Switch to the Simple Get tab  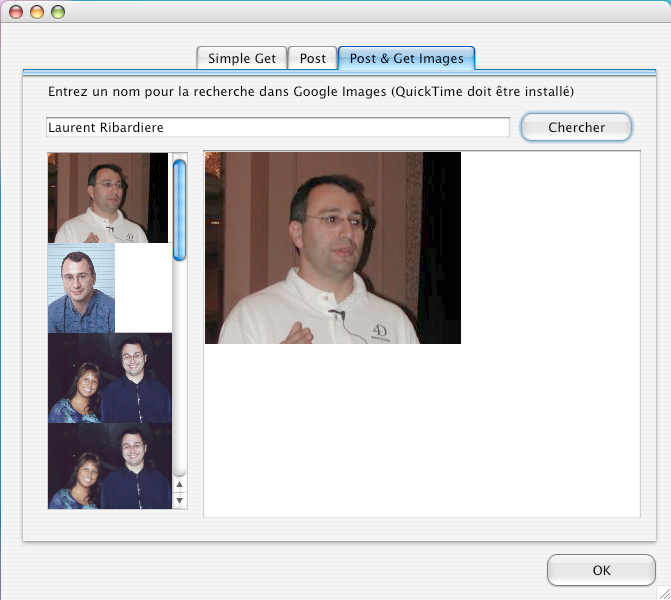[242, 58]
